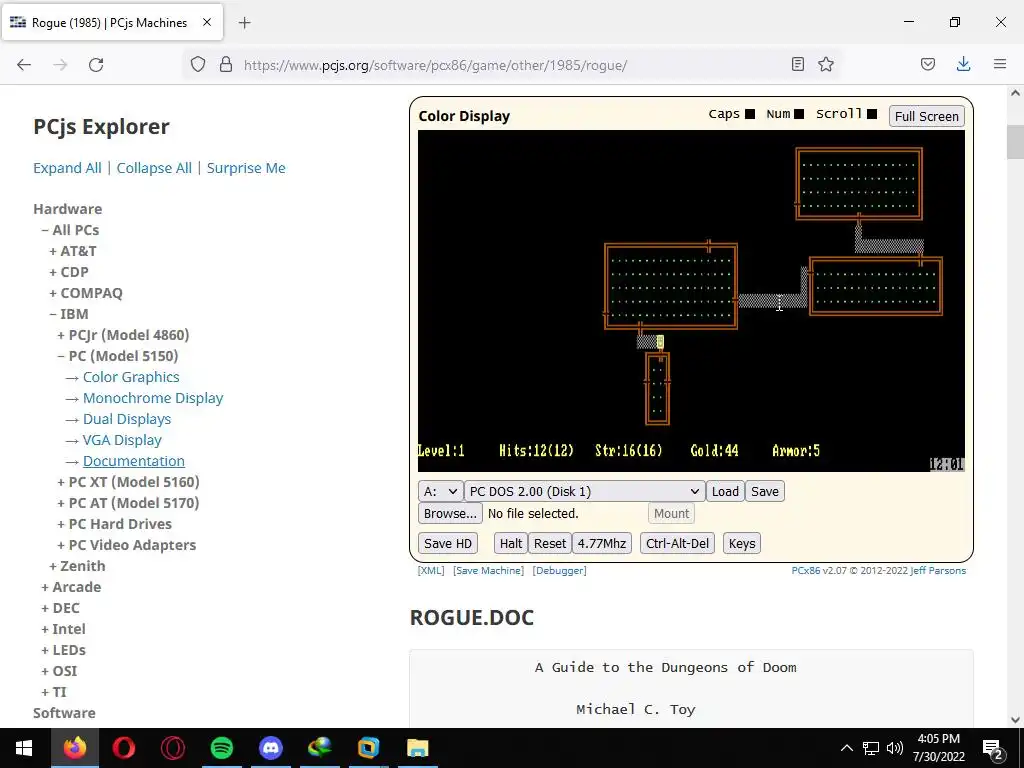
Task: Open tracking protection shield icon
Action: (x=198, y=64)
